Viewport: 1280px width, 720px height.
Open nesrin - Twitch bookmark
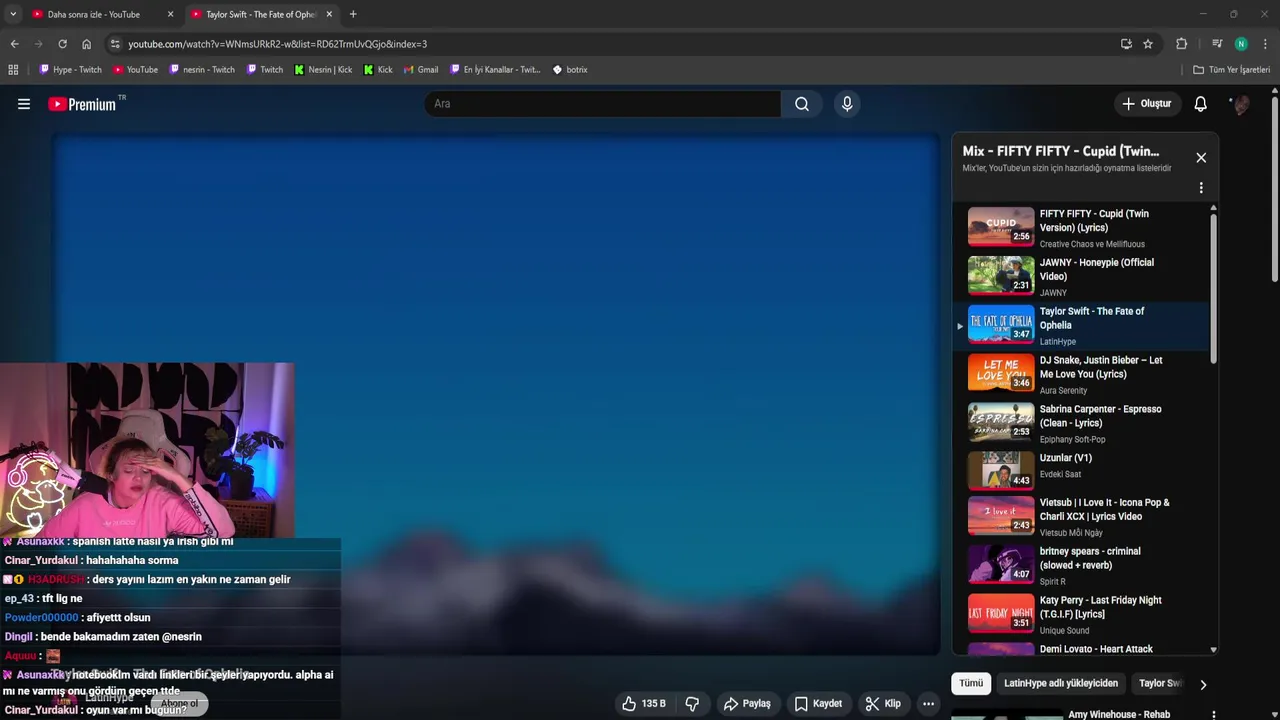coord(202,70)
